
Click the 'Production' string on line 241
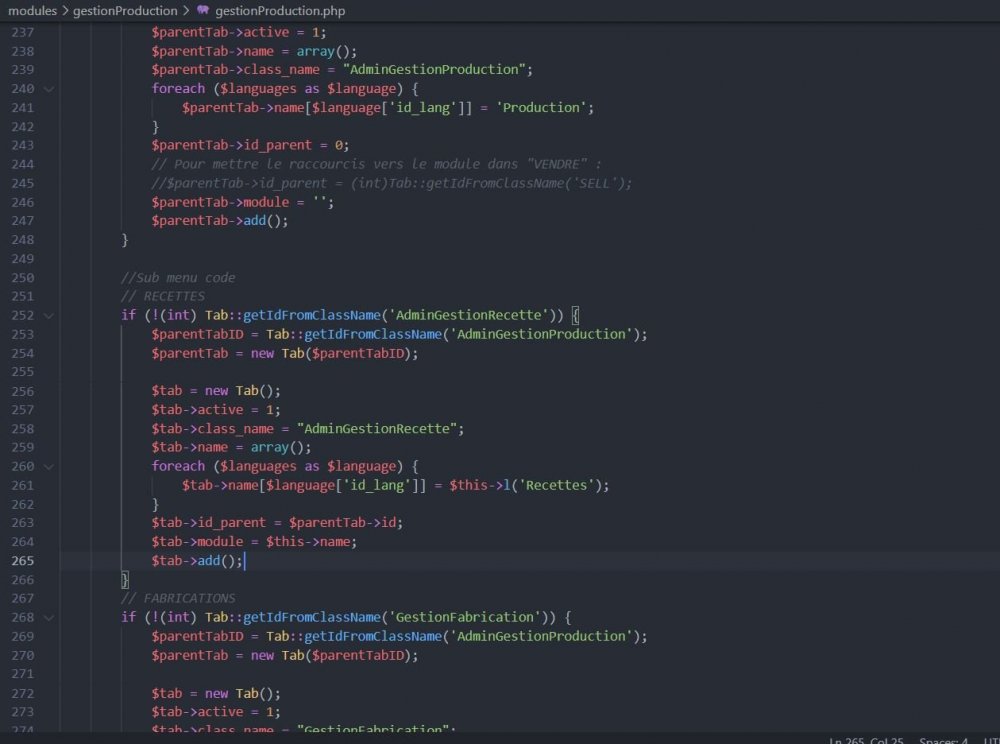click(x=541, y=108)
